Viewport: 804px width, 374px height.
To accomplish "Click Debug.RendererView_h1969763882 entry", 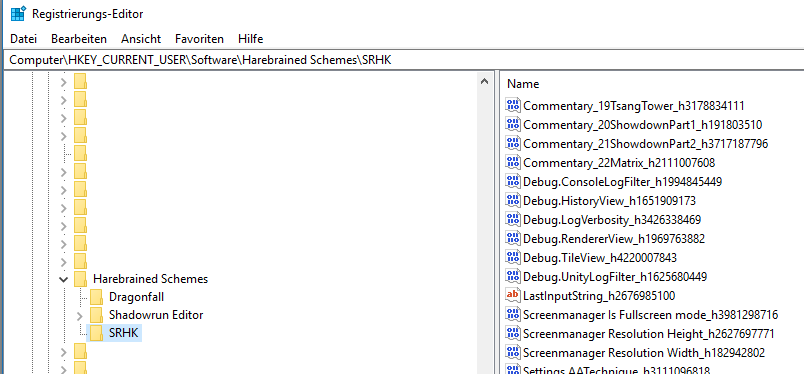I will (x=614, y=239).
